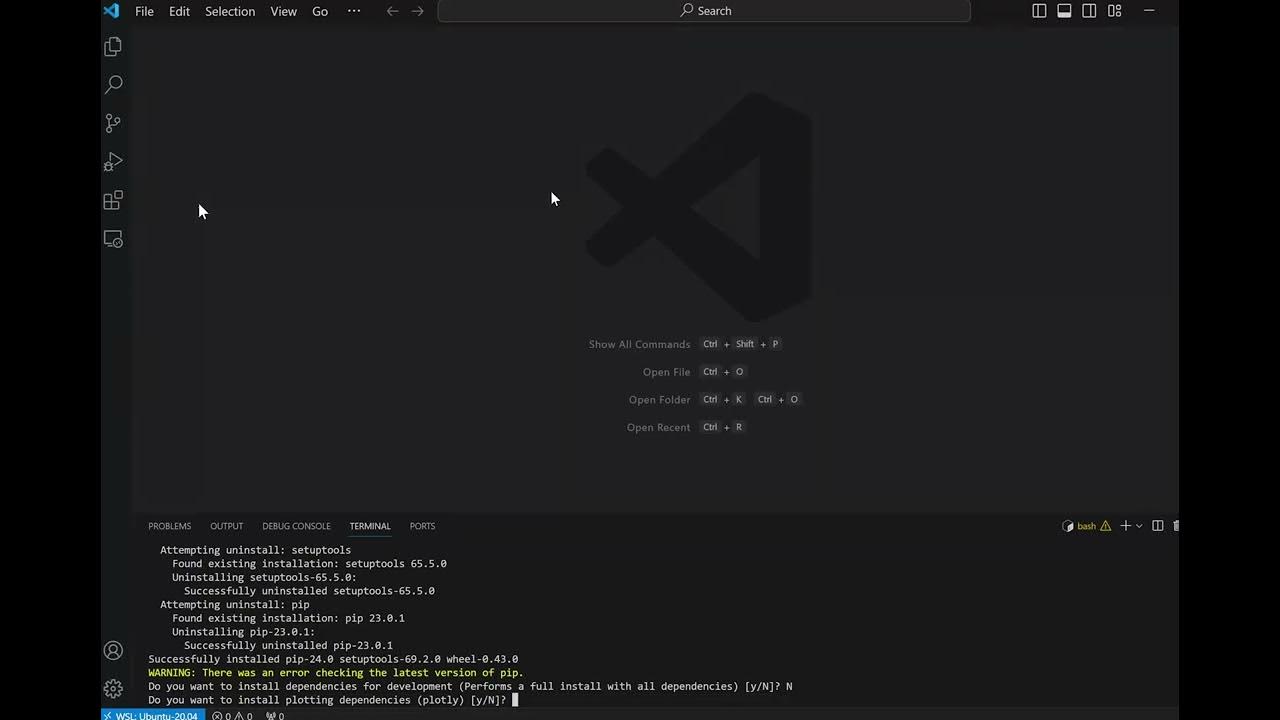The image size is (1280, 720).
Task: Open the File menu
Action: point(144,11)
